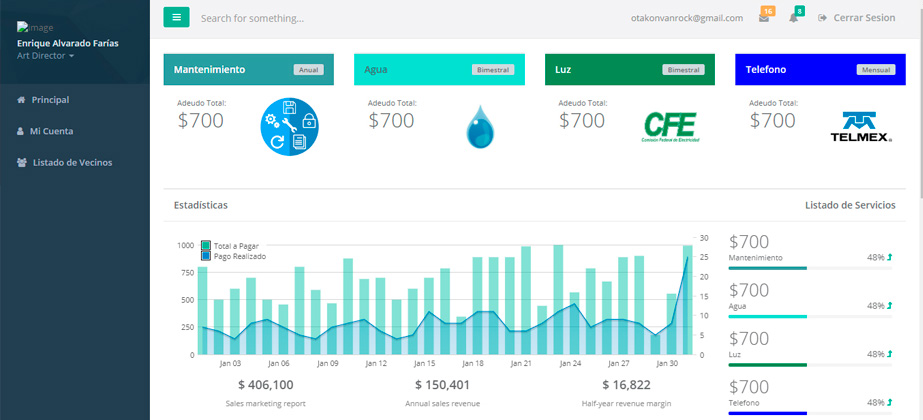This screenshot has width=923, height=420.
Task: Click the Listado de Vecinos group icon
Action: click(x=21, y=162)
